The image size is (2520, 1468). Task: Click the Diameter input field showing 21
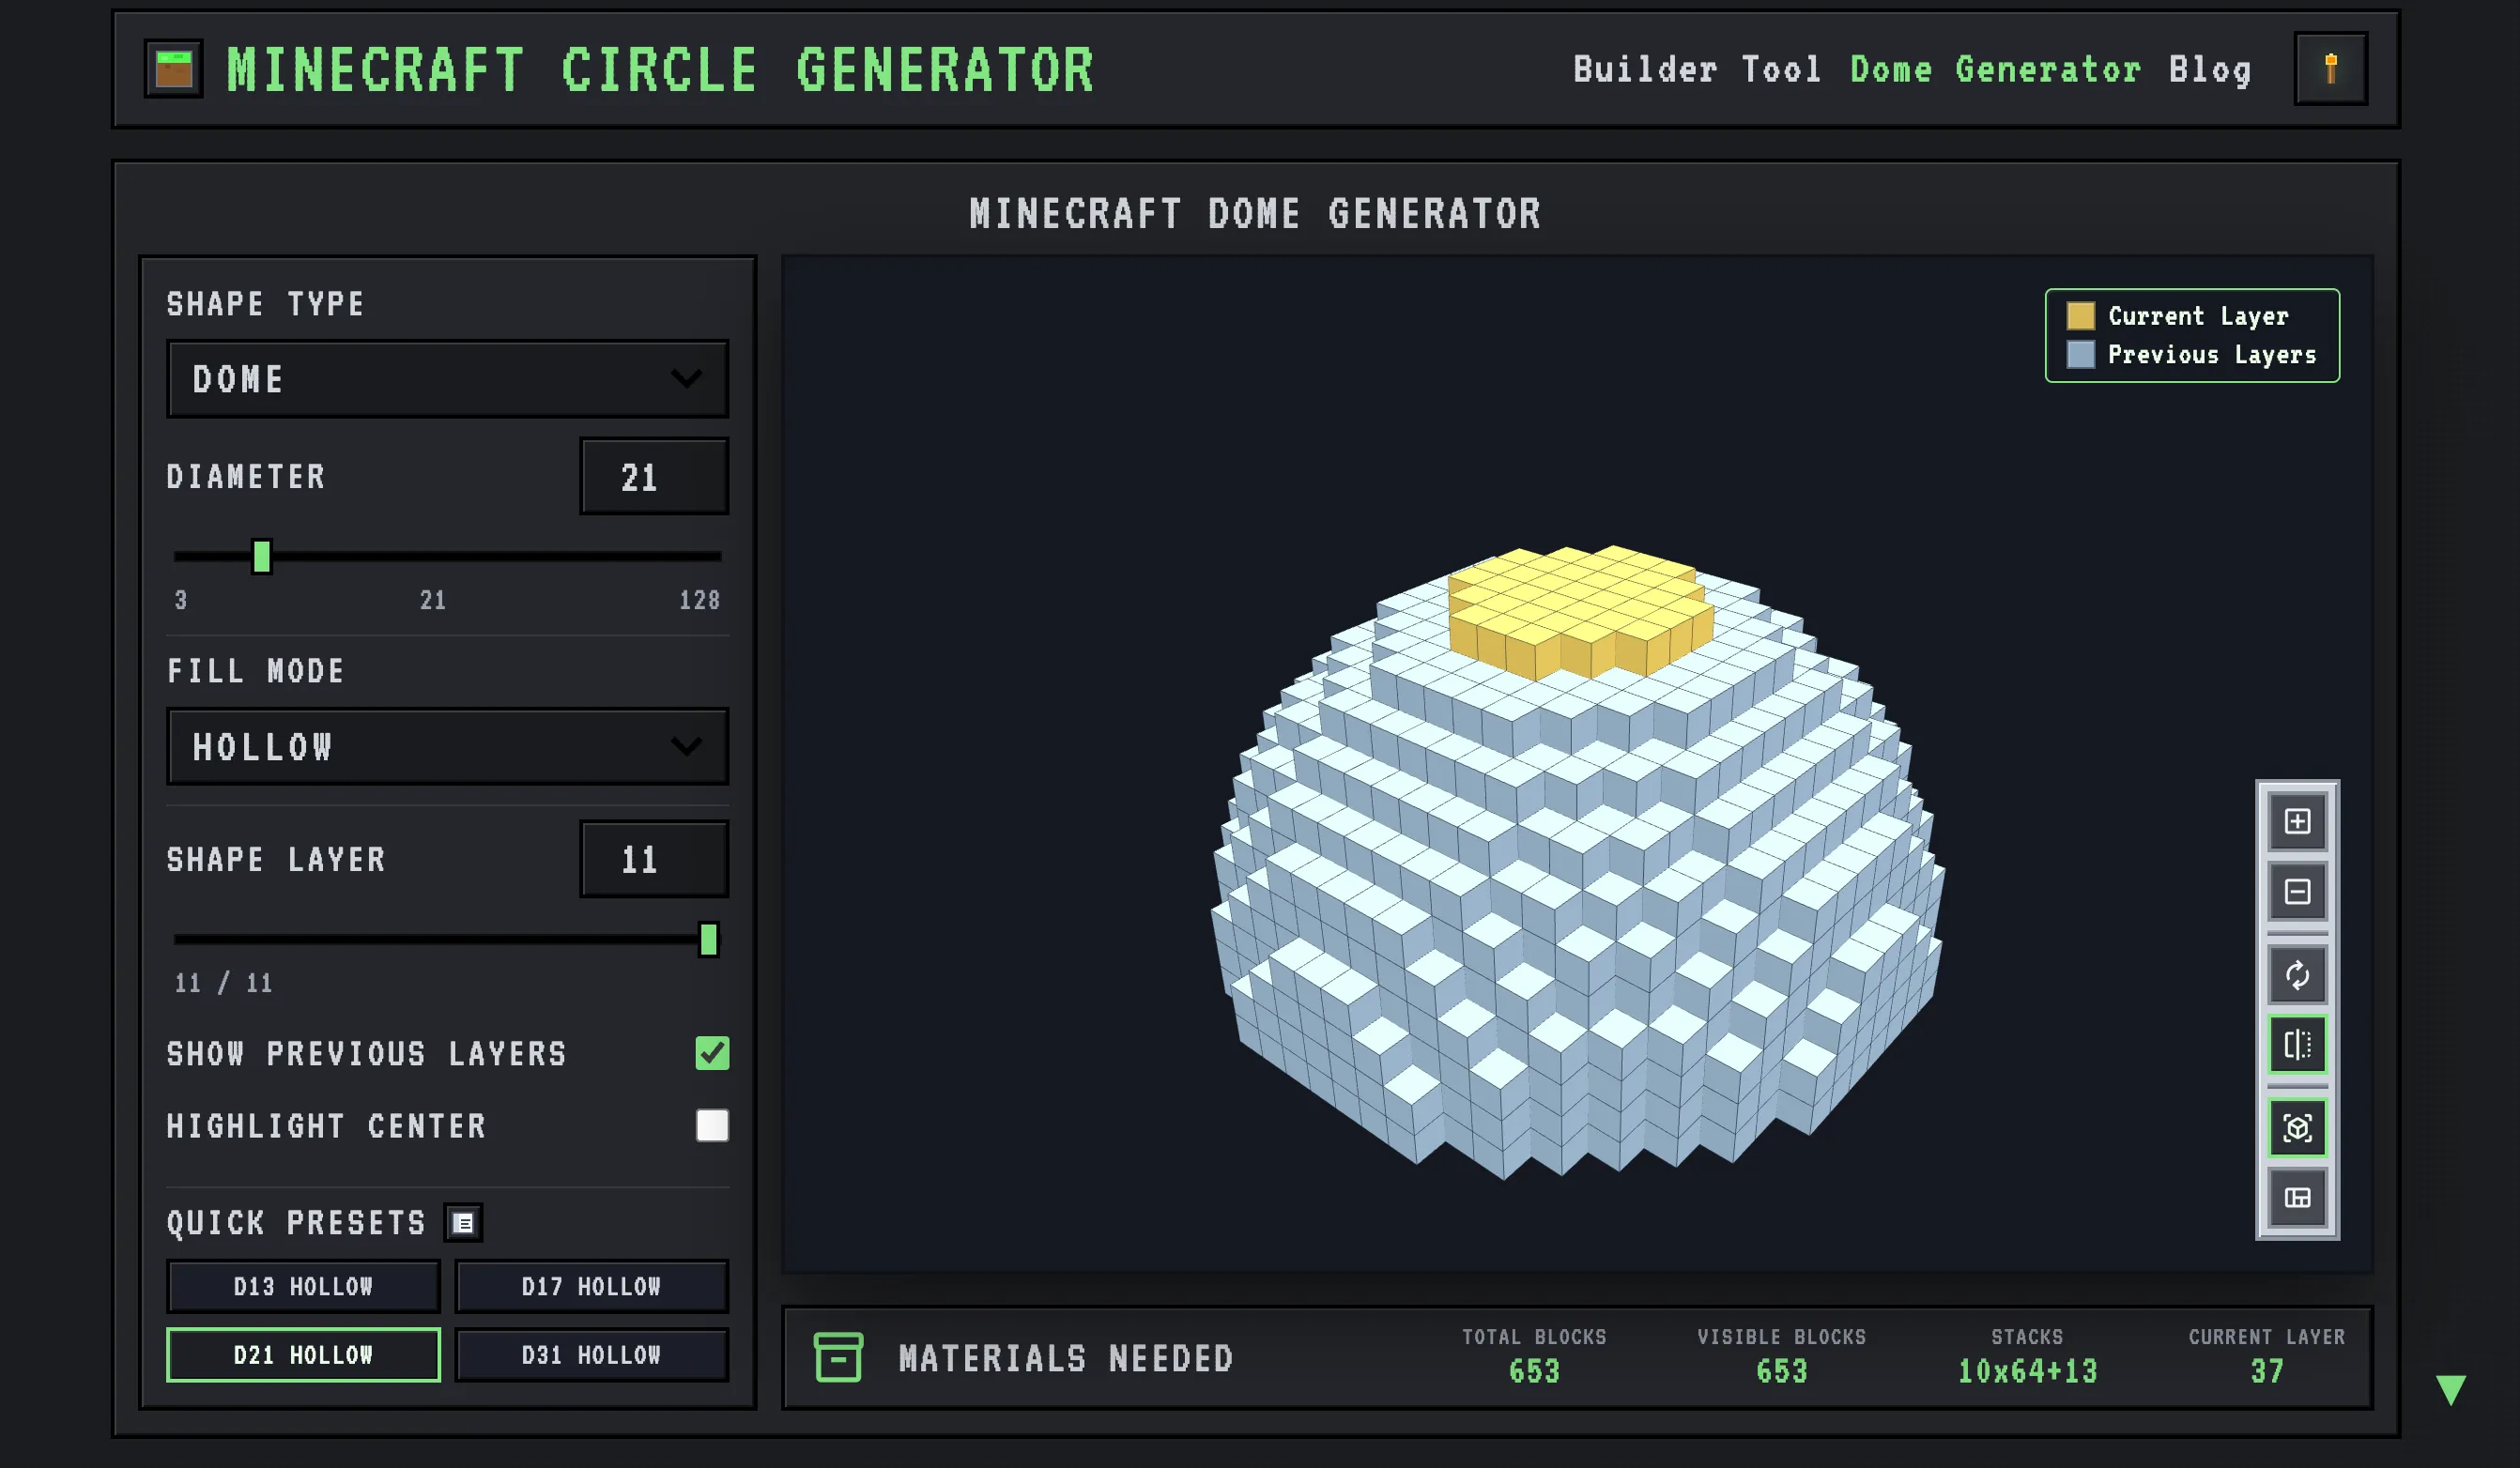point(654,477)
